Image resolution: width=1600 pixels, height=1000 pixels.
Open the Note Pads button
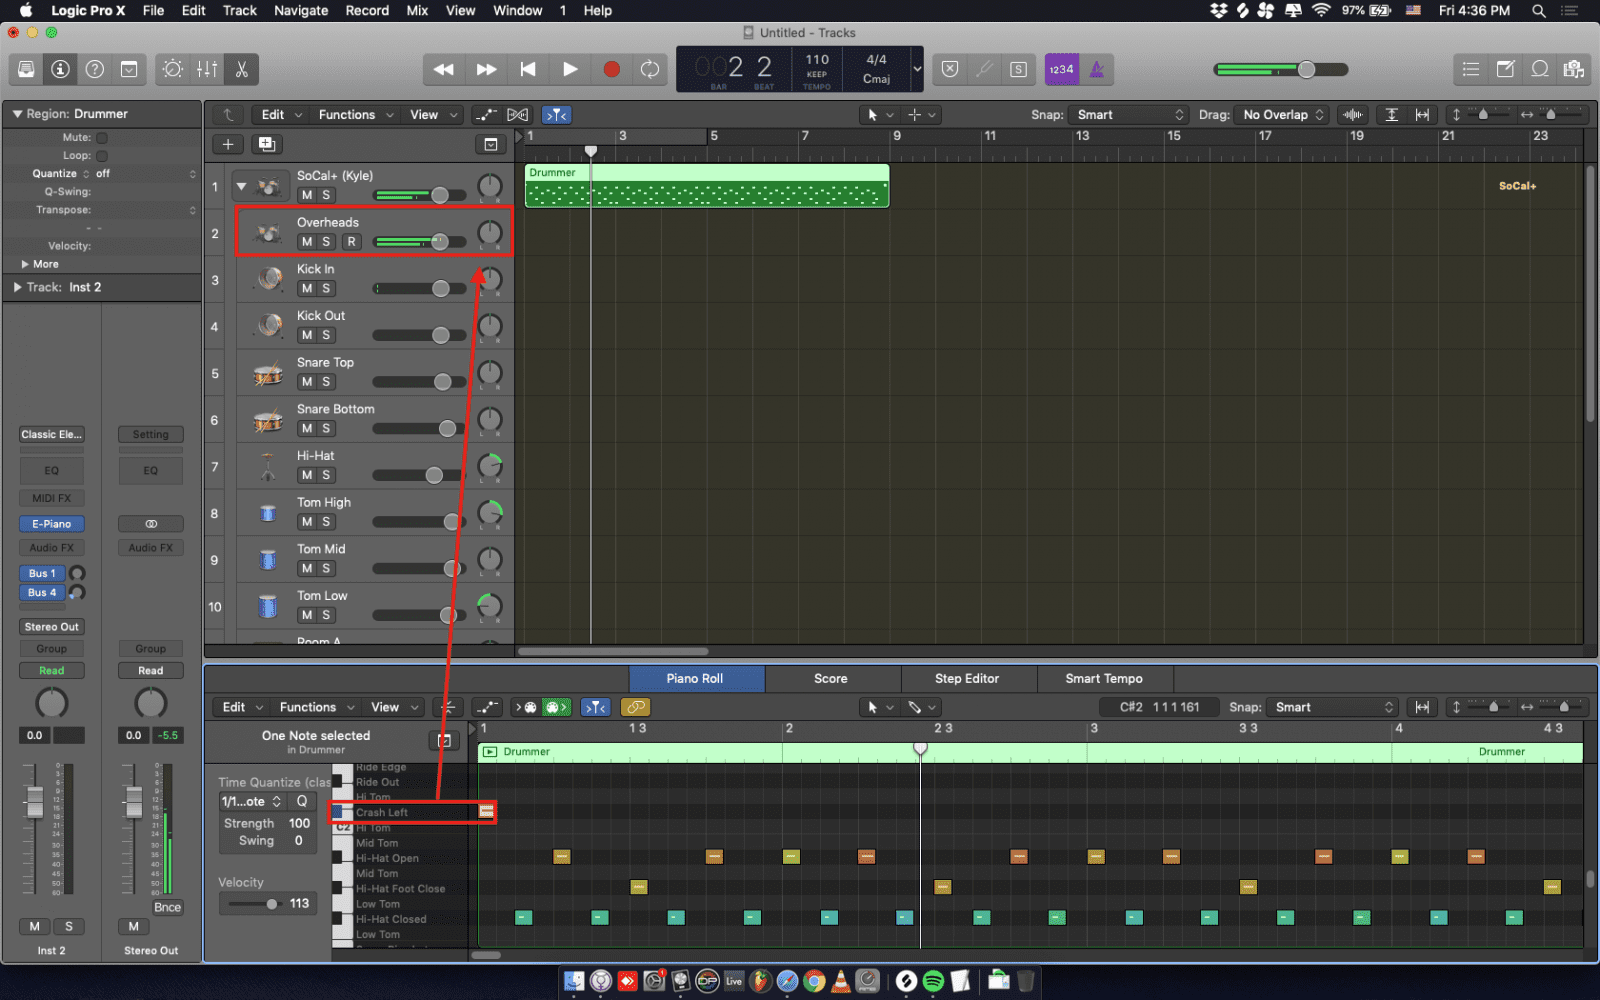coord(1505,69)
